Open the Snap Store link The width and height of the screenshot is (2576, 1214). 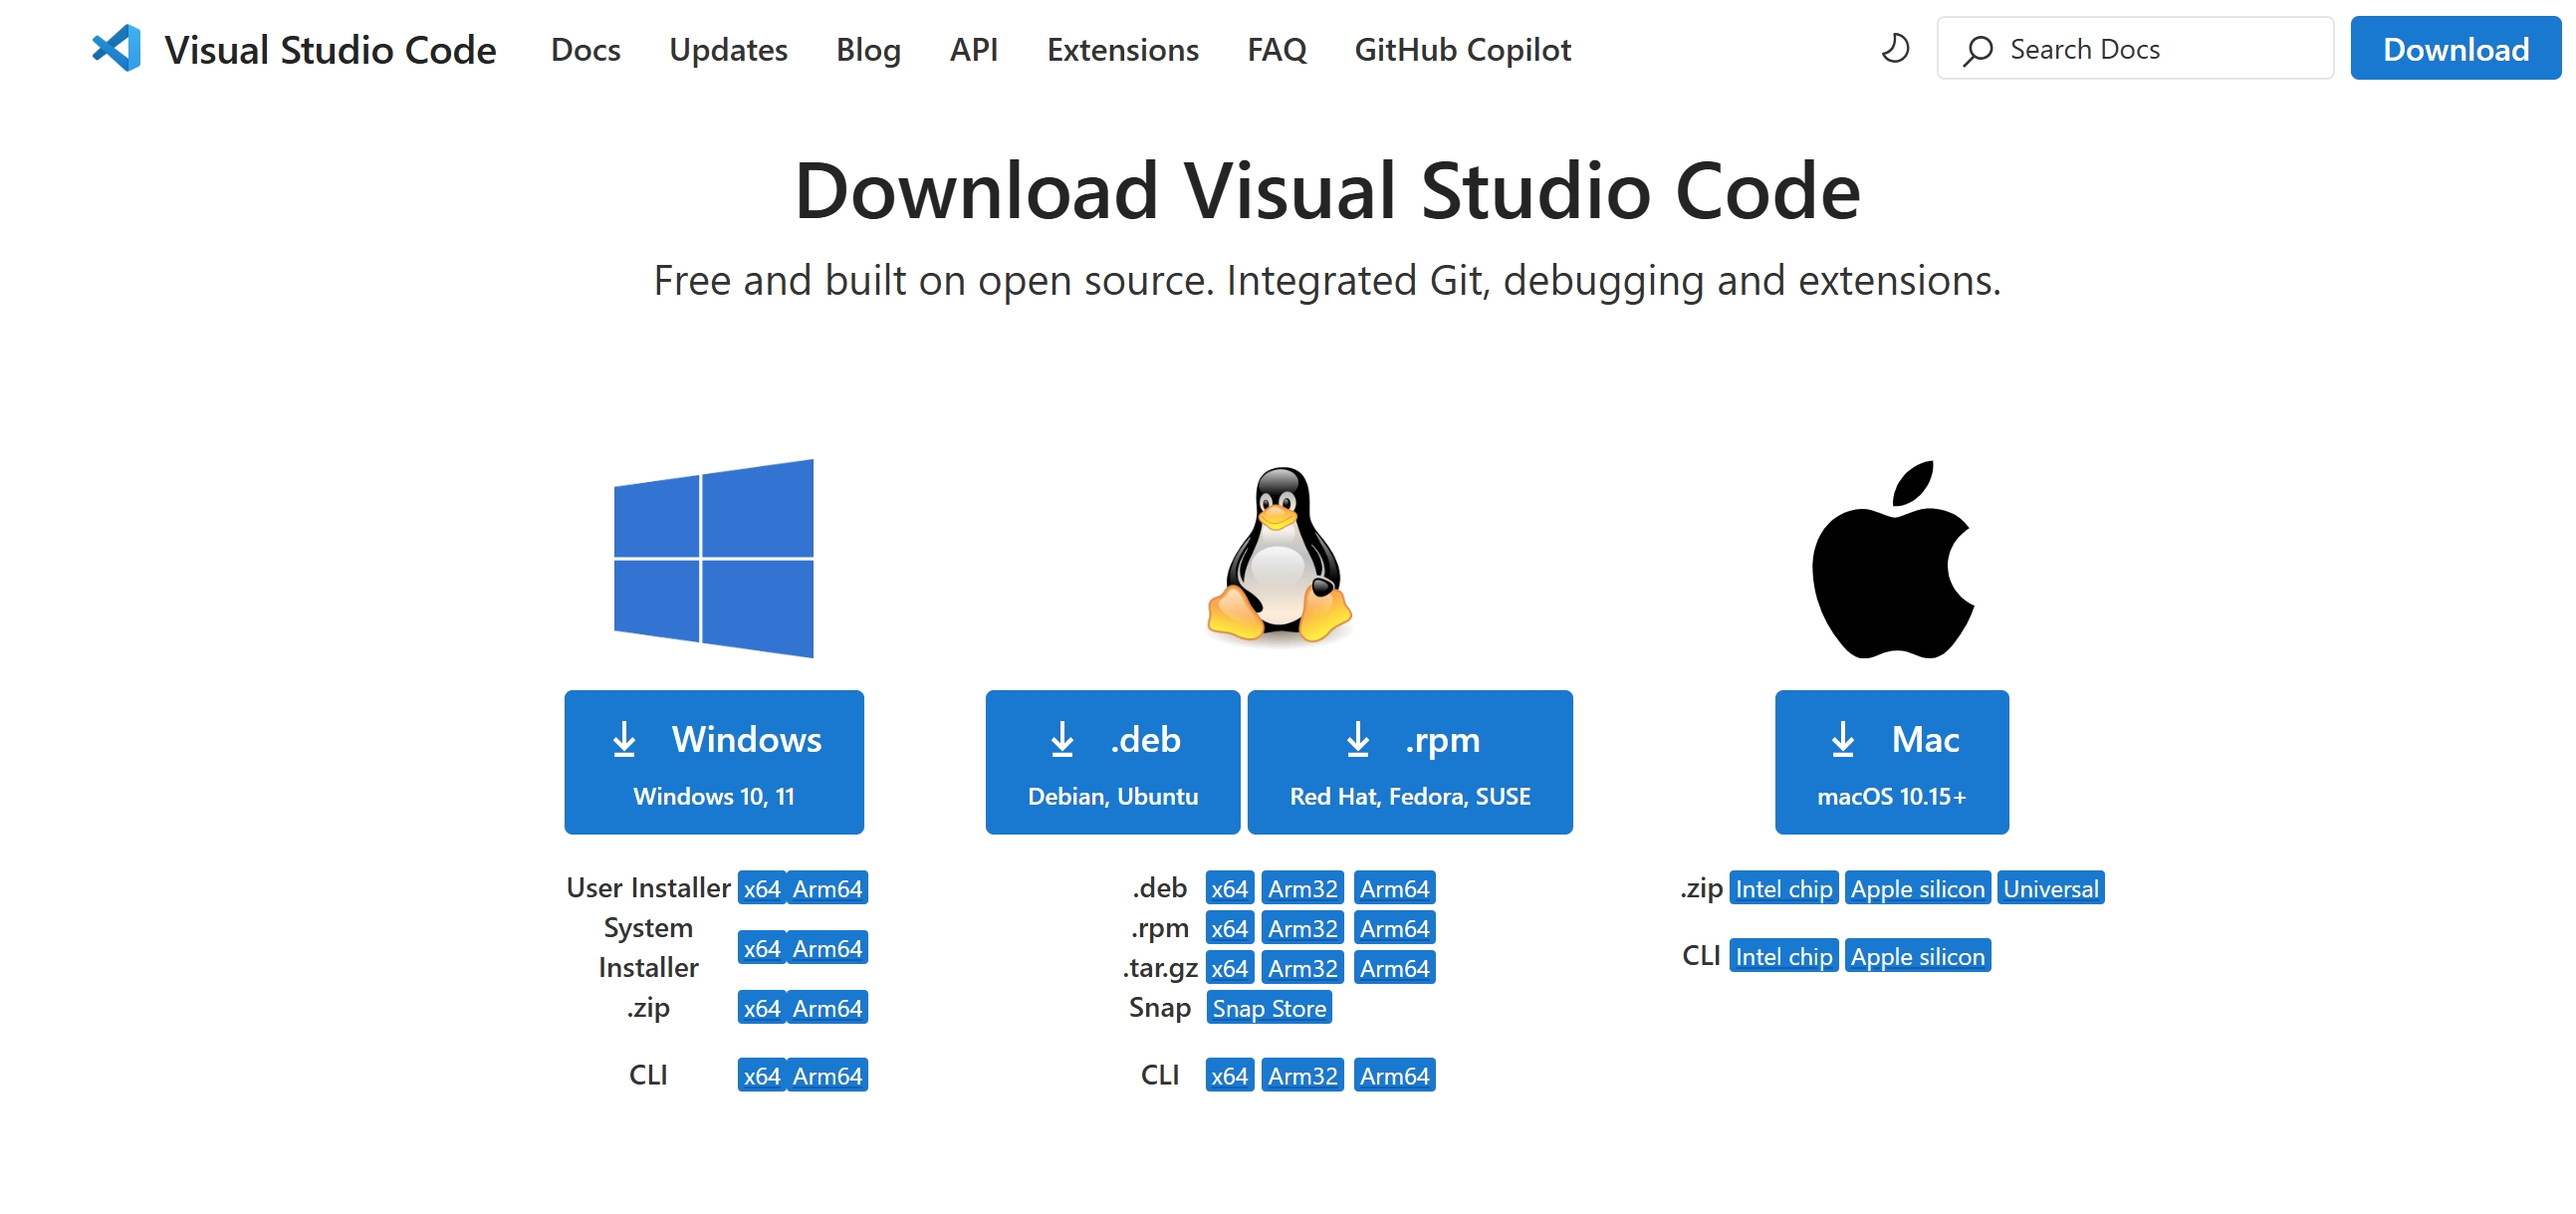(x=1269, y=1008)
